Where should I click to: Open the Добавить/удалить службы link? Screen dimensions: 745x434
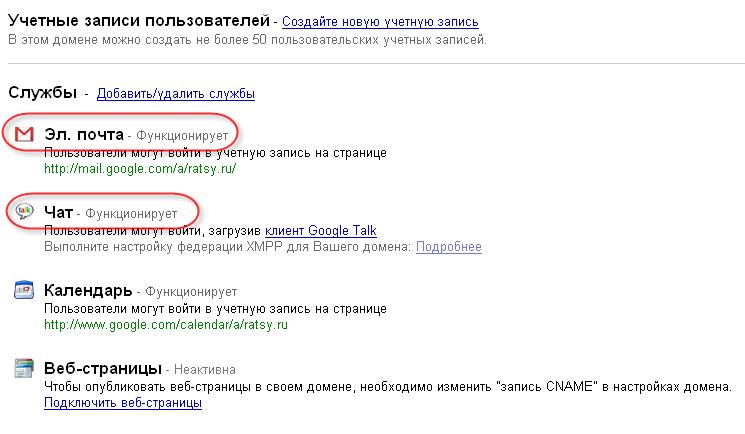(x=176, y=94)
